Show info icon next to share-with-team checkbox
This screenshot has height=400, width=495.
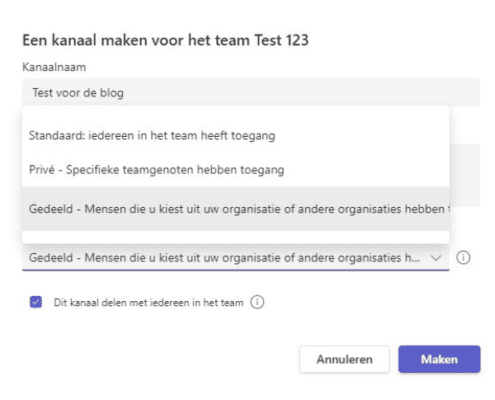[257, 302]
